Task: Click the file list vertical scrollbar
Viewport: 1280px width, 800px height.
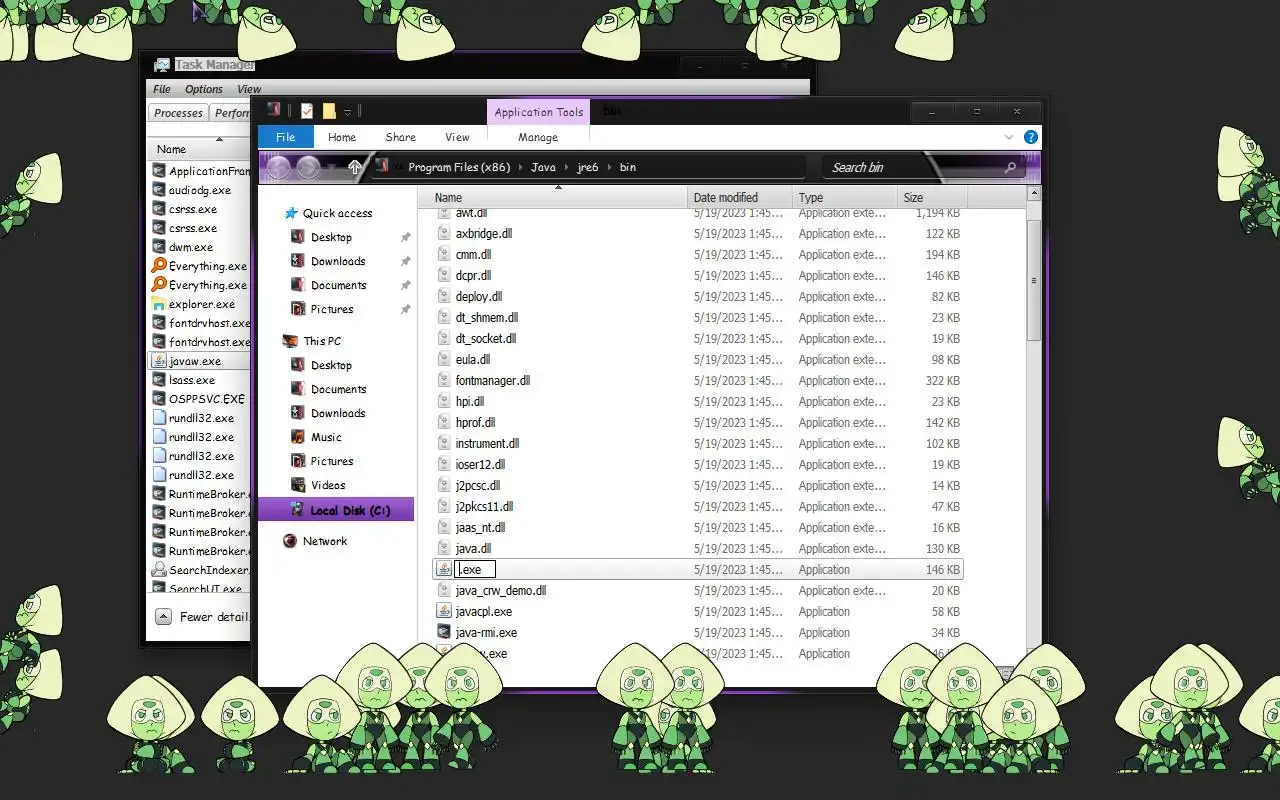Action: point(1034,280)
